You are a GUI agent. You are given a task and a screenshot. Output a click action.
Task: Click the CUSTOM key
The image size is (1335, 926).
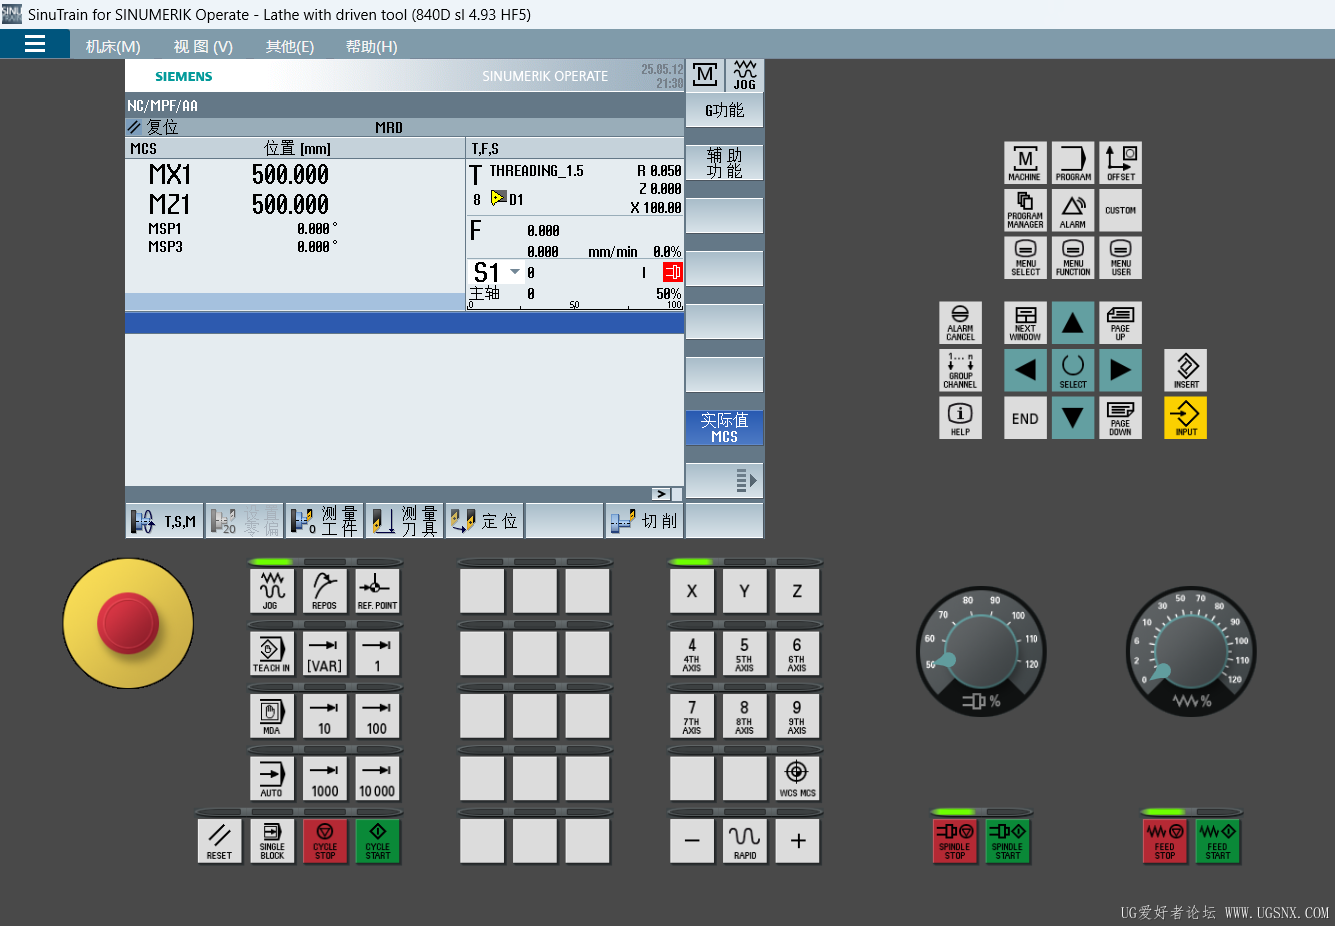click(1121, 210)
